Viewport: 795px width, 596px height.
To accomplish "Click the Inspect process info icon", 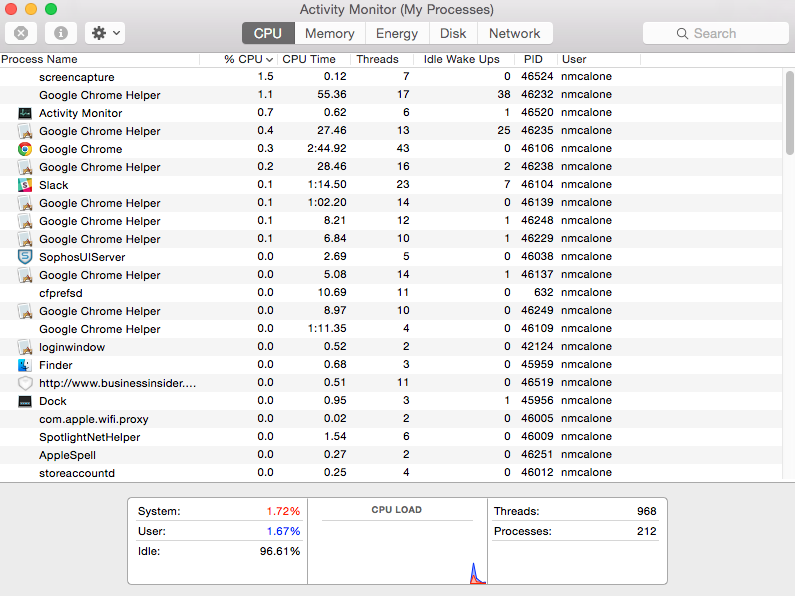I will coord(60,33).
